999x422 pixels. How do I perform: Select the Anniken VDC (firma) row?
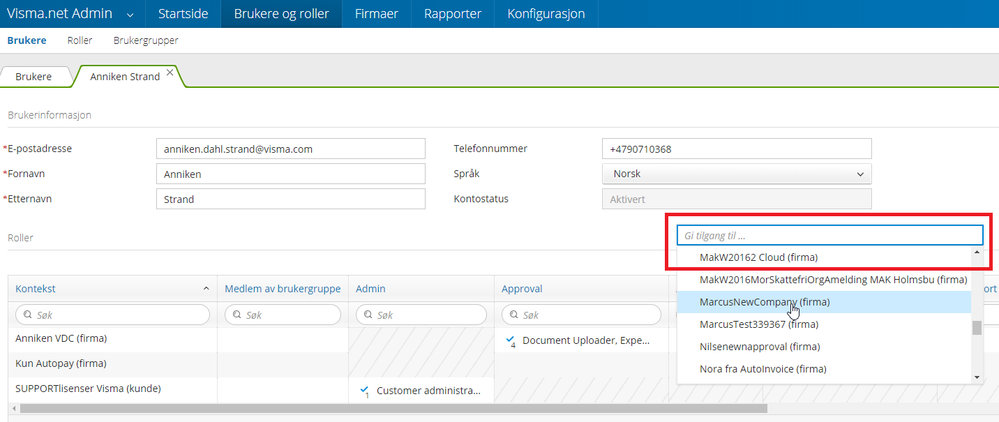pos(61,339)
